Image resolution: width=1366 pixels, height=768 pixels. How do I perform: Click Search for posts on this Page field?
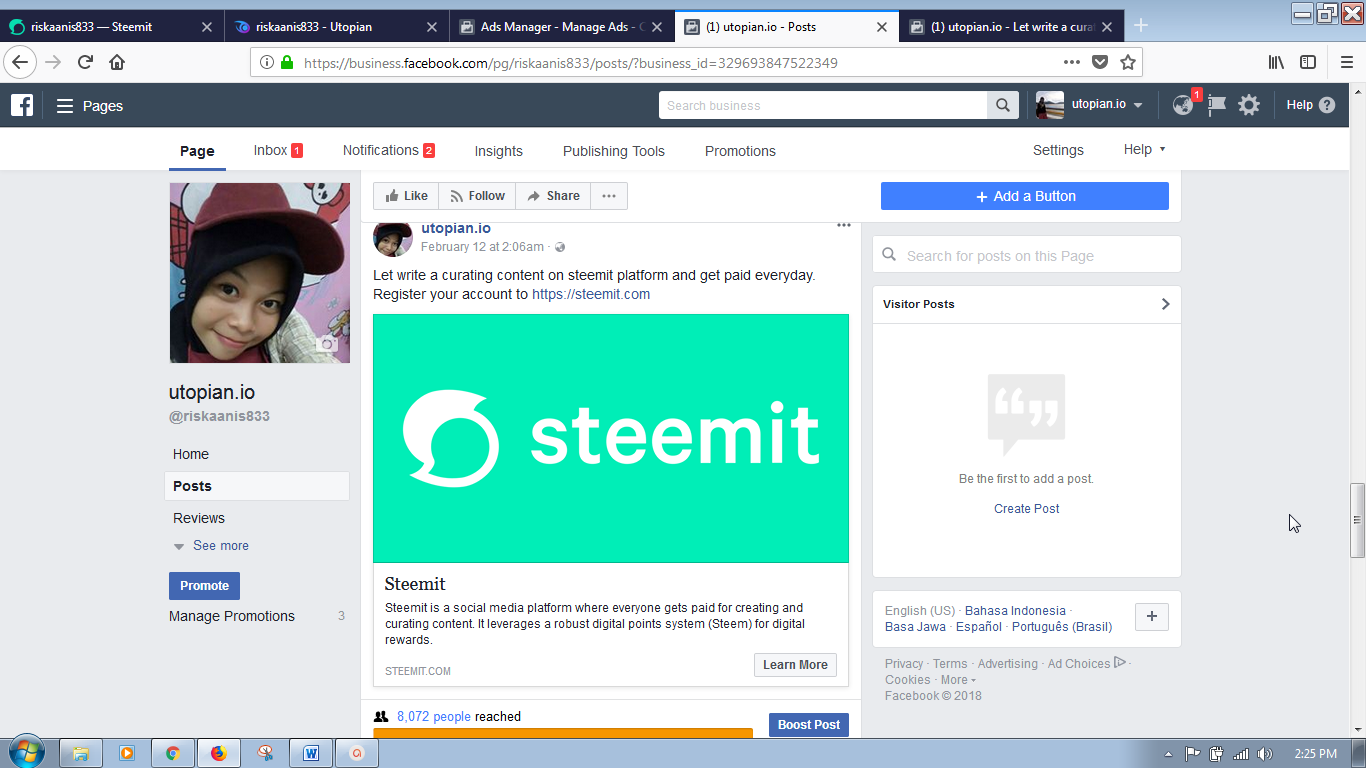1027,255
